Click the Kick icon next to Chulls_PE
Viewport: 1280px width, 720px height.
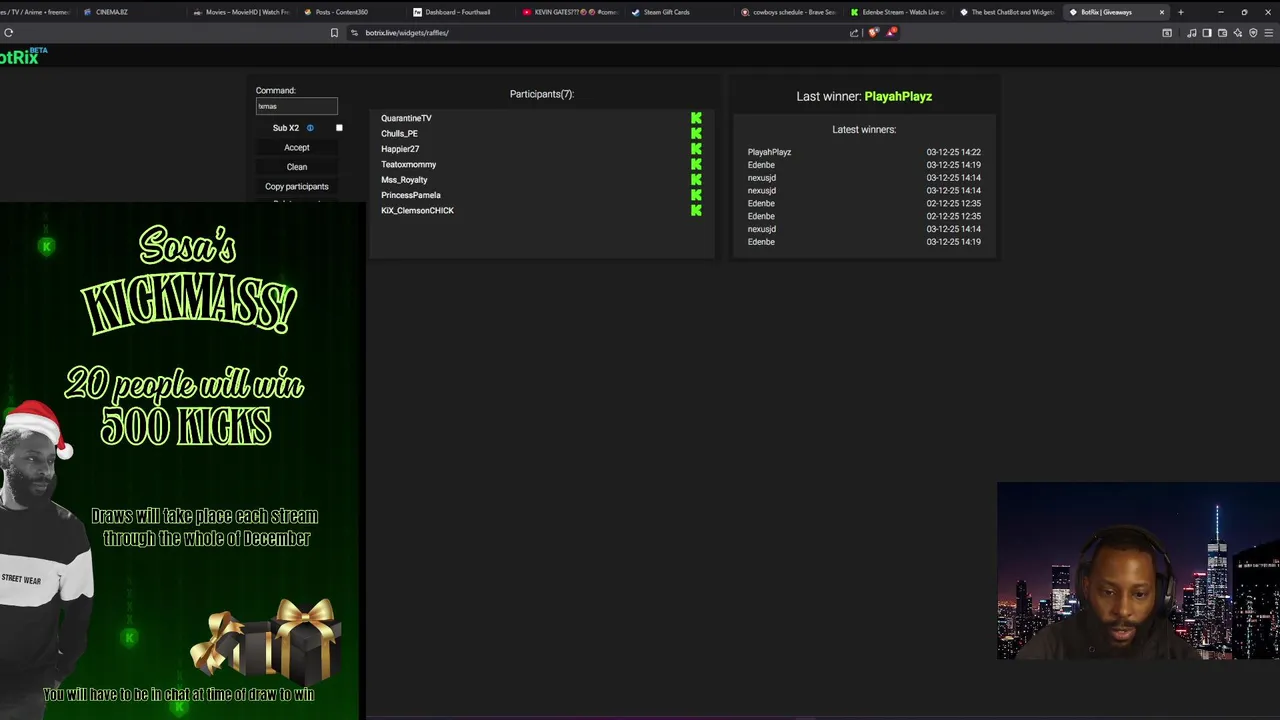coord(696,133)
